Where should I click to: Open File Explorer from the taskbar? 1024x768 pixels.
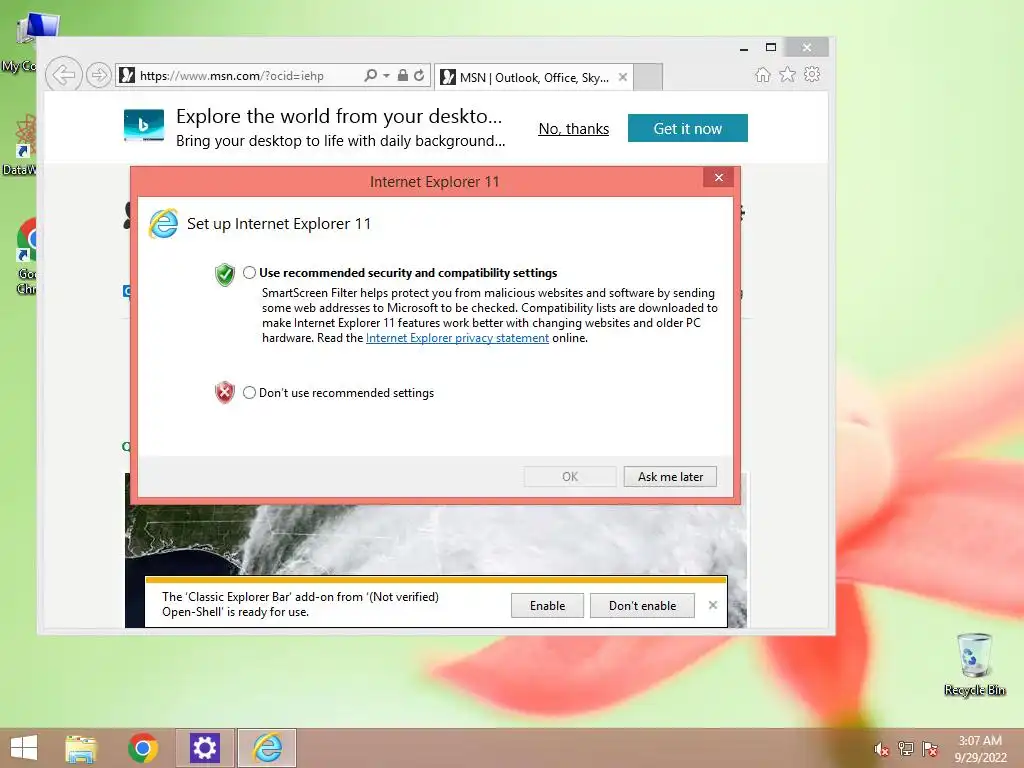point(81,748)
